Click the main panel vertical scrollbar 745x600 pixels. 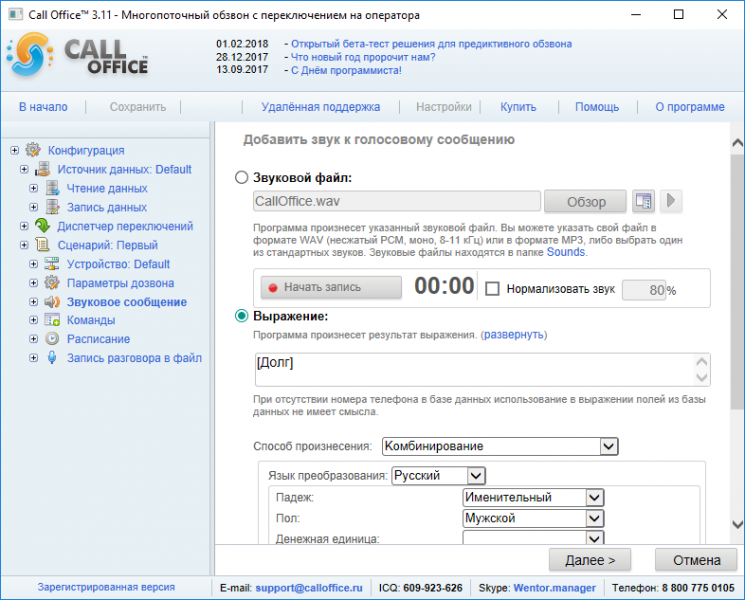tap(737, 333)
